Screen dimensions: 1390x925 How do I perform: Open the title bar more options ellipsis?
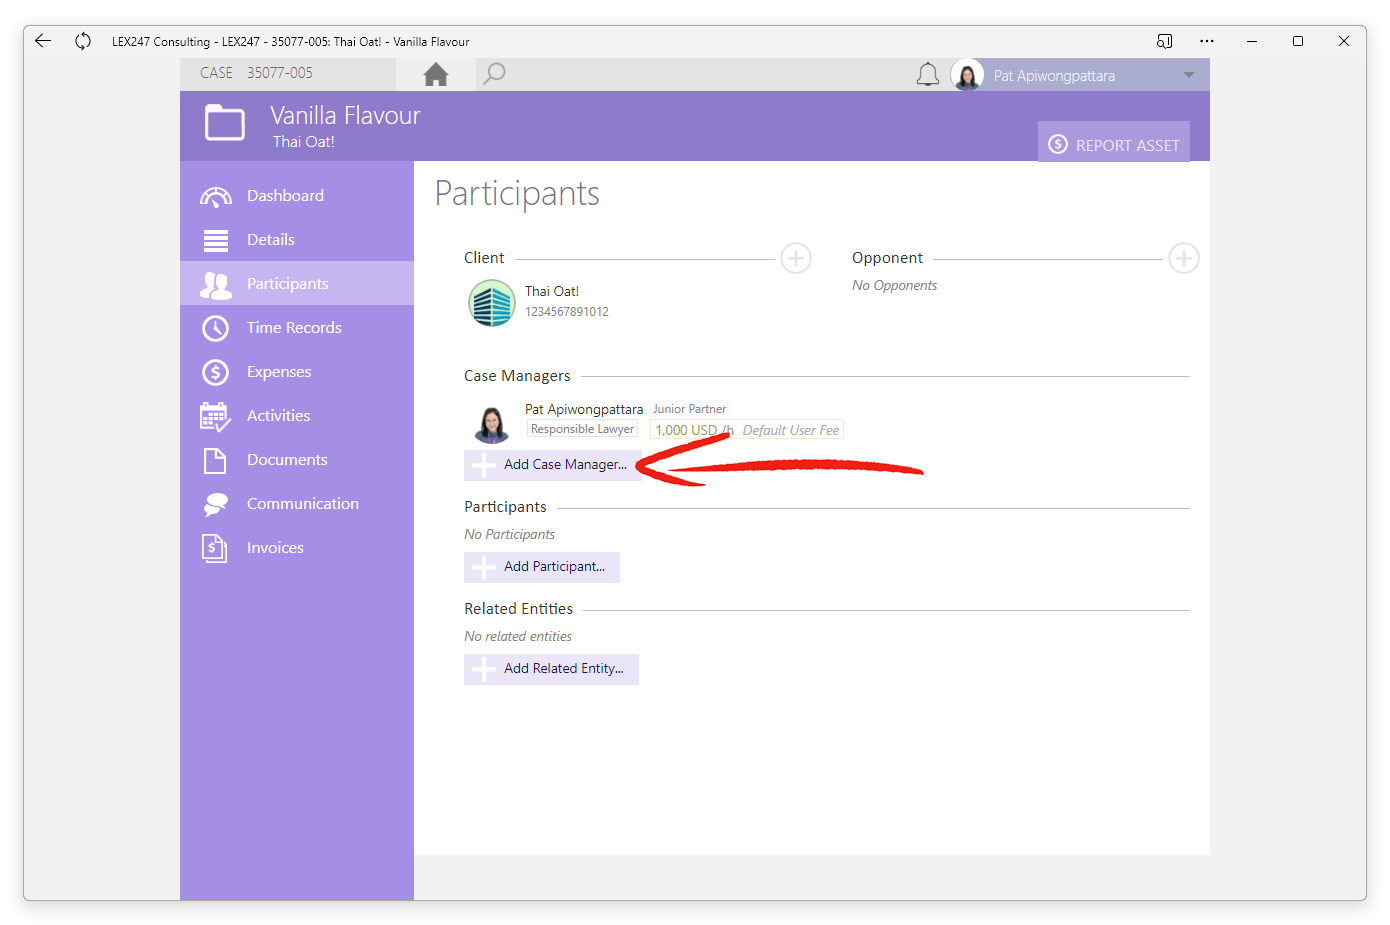(x=1207, y=41)
